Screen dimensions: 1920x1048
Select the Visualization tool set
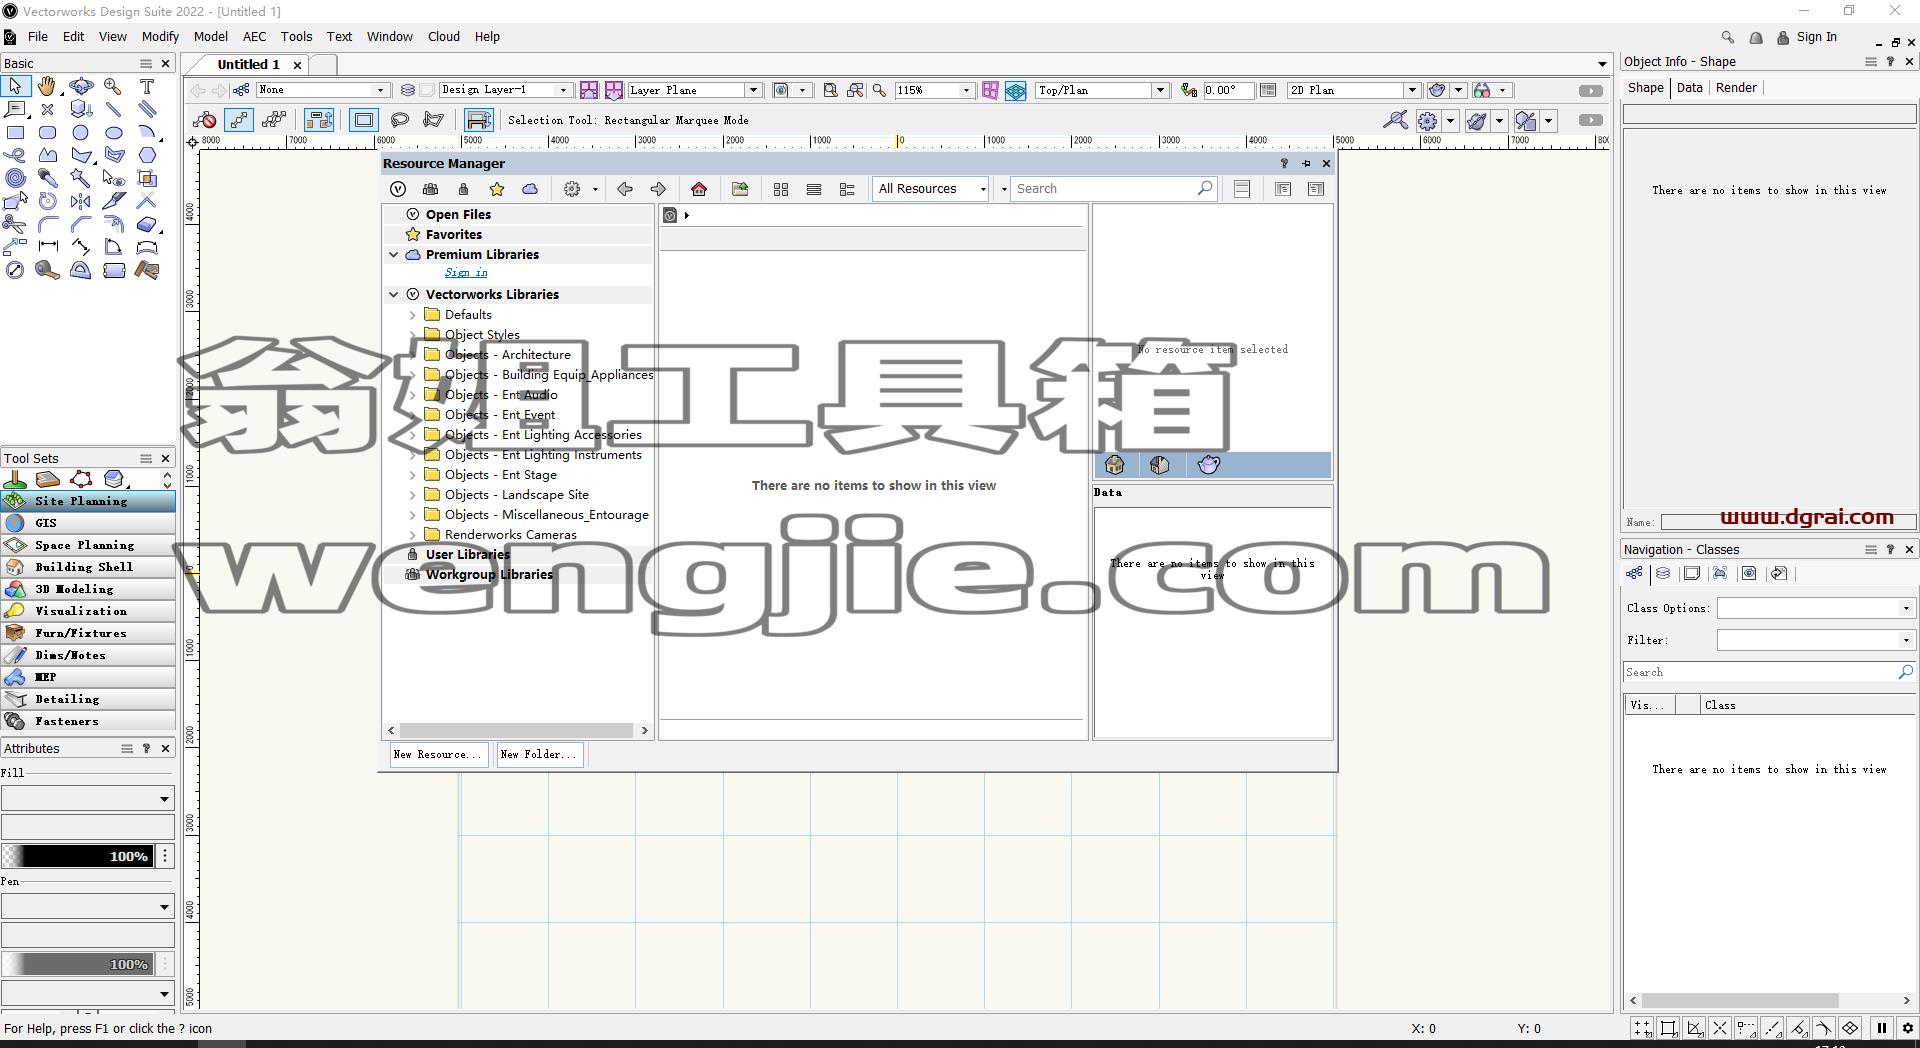point(88,611)
